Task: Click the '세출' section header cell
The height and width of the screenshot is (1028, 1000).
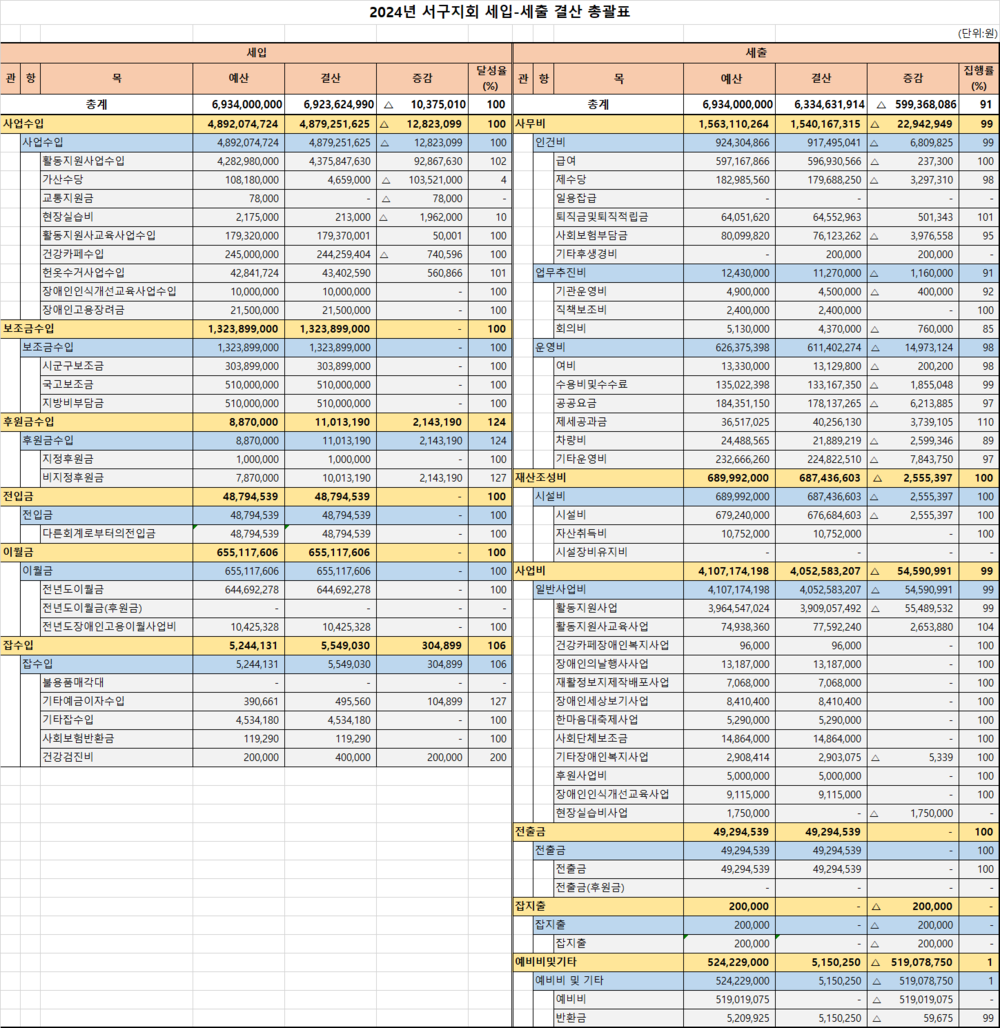Action: click(756, 53)
